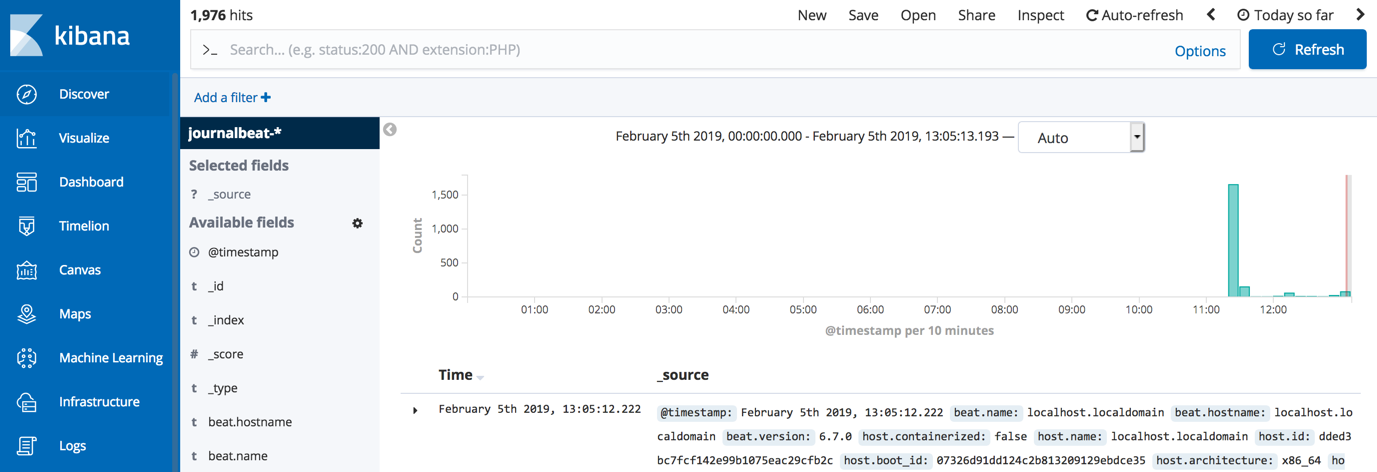Open the Infrastructure icon

point(27,402)
